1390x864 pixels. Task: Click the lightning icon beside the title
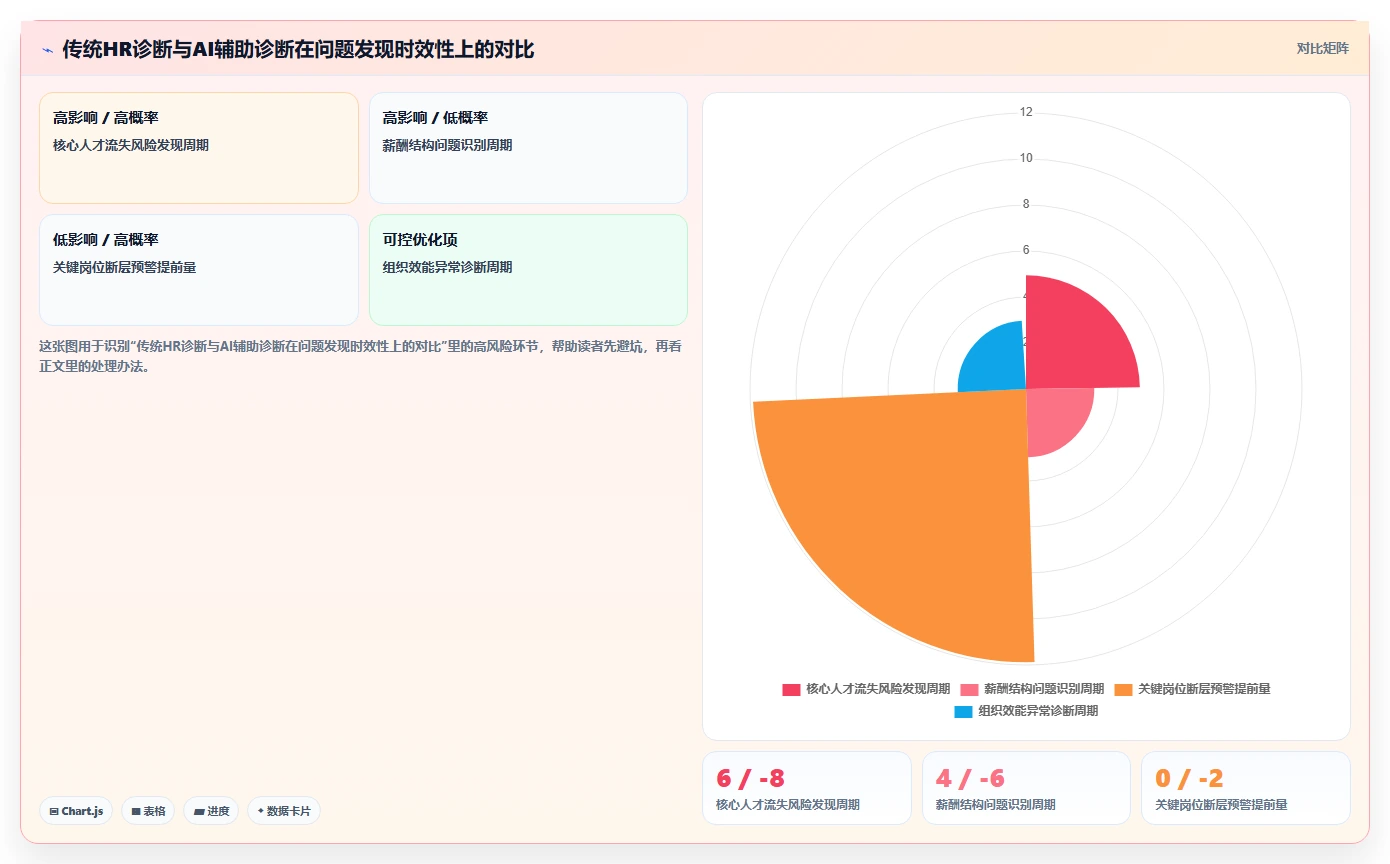tap(47, 49)
